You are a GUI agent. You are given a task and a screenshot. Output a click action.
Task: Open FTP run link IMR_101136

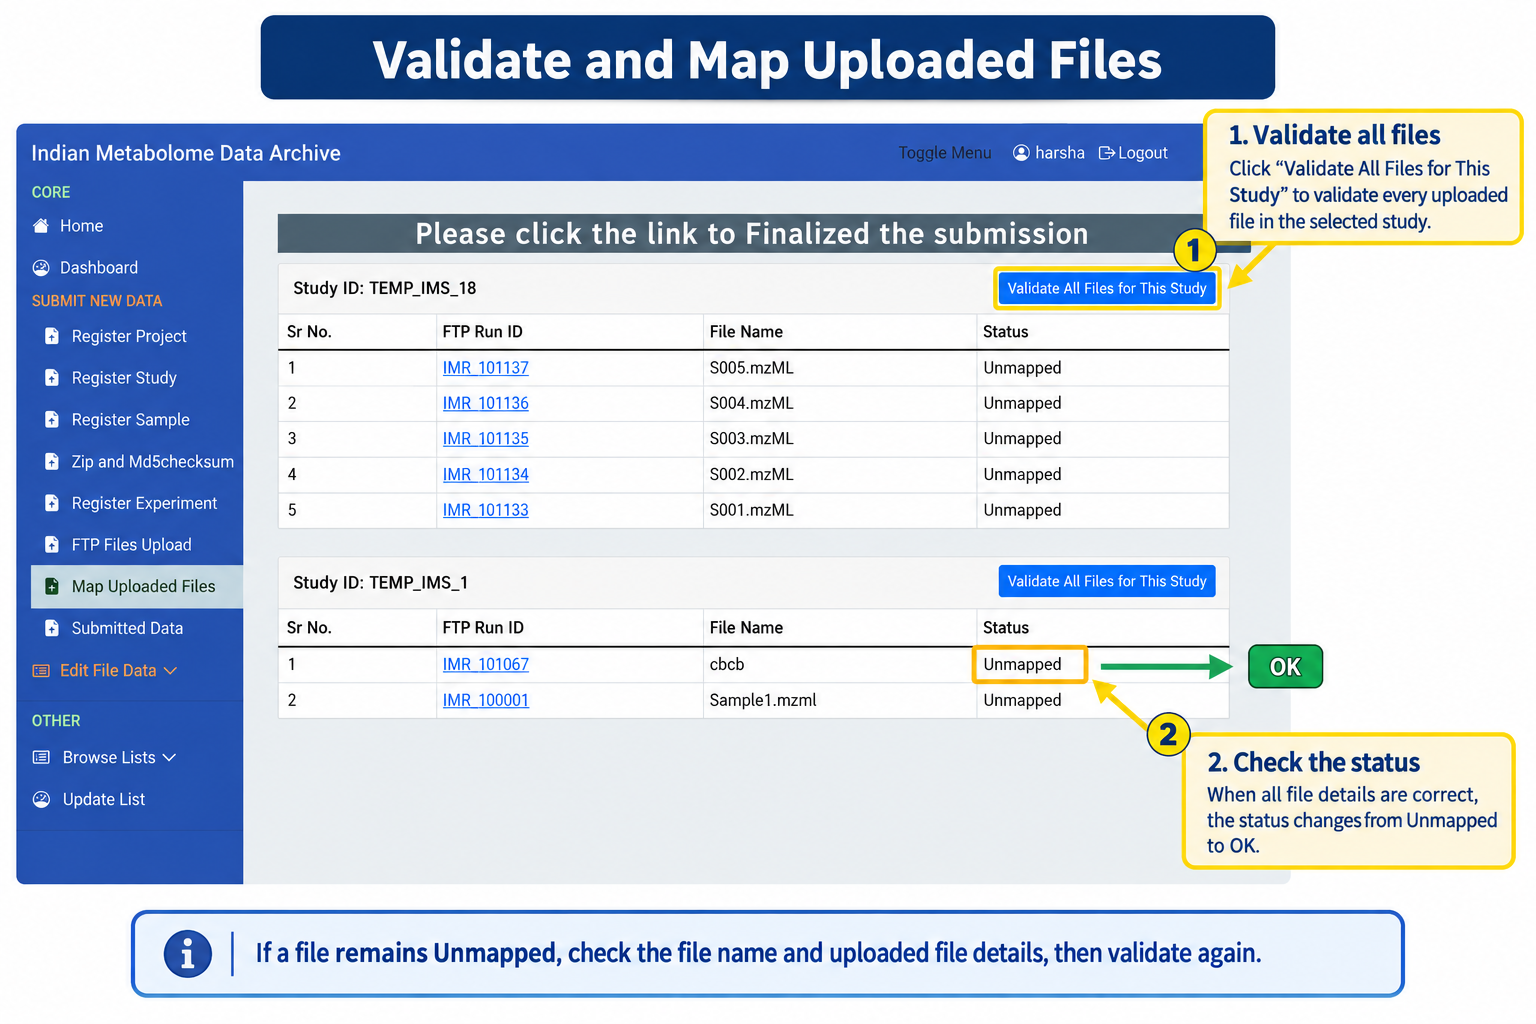pos(486,404)
